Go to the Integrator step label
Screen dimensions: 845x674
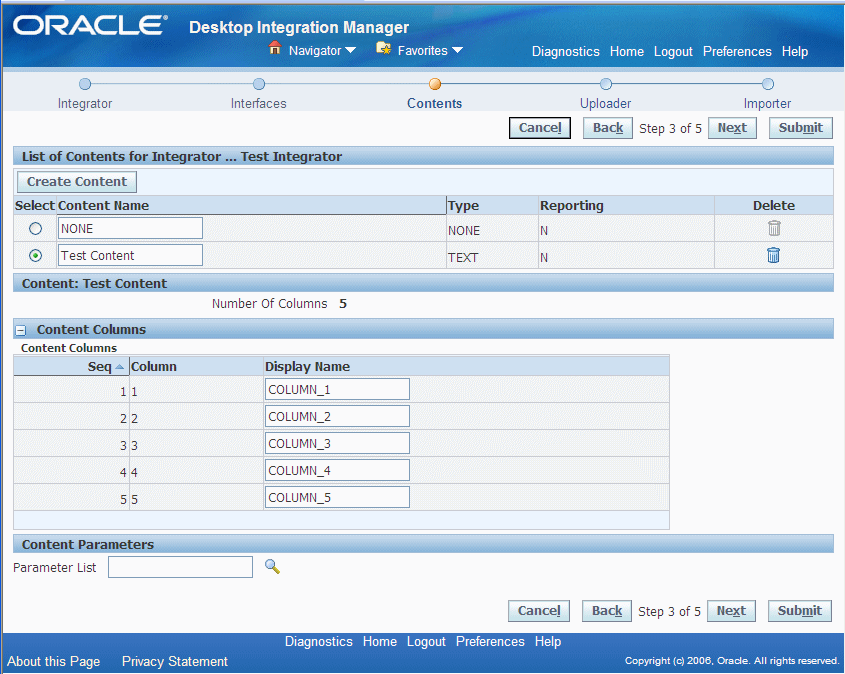coord(85,103)
